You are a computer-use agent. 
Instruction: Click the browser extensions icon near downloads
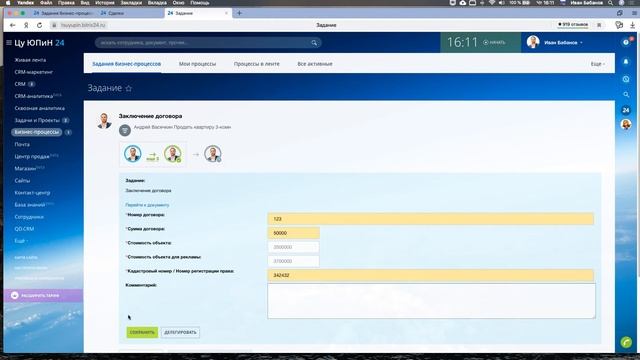pyautogui.click(x=619, y=25)
